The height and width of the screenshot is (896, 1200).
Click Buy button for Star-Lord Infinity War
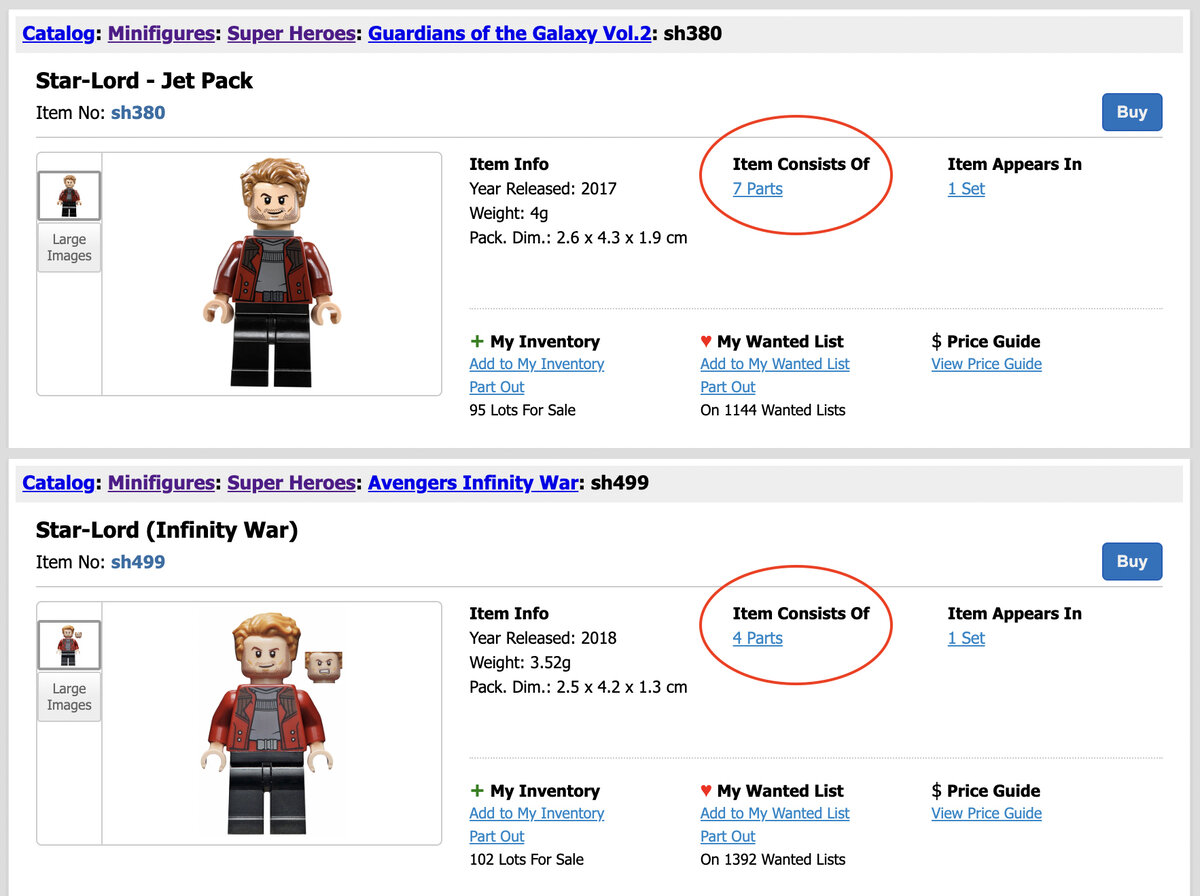pos(1132,561)
